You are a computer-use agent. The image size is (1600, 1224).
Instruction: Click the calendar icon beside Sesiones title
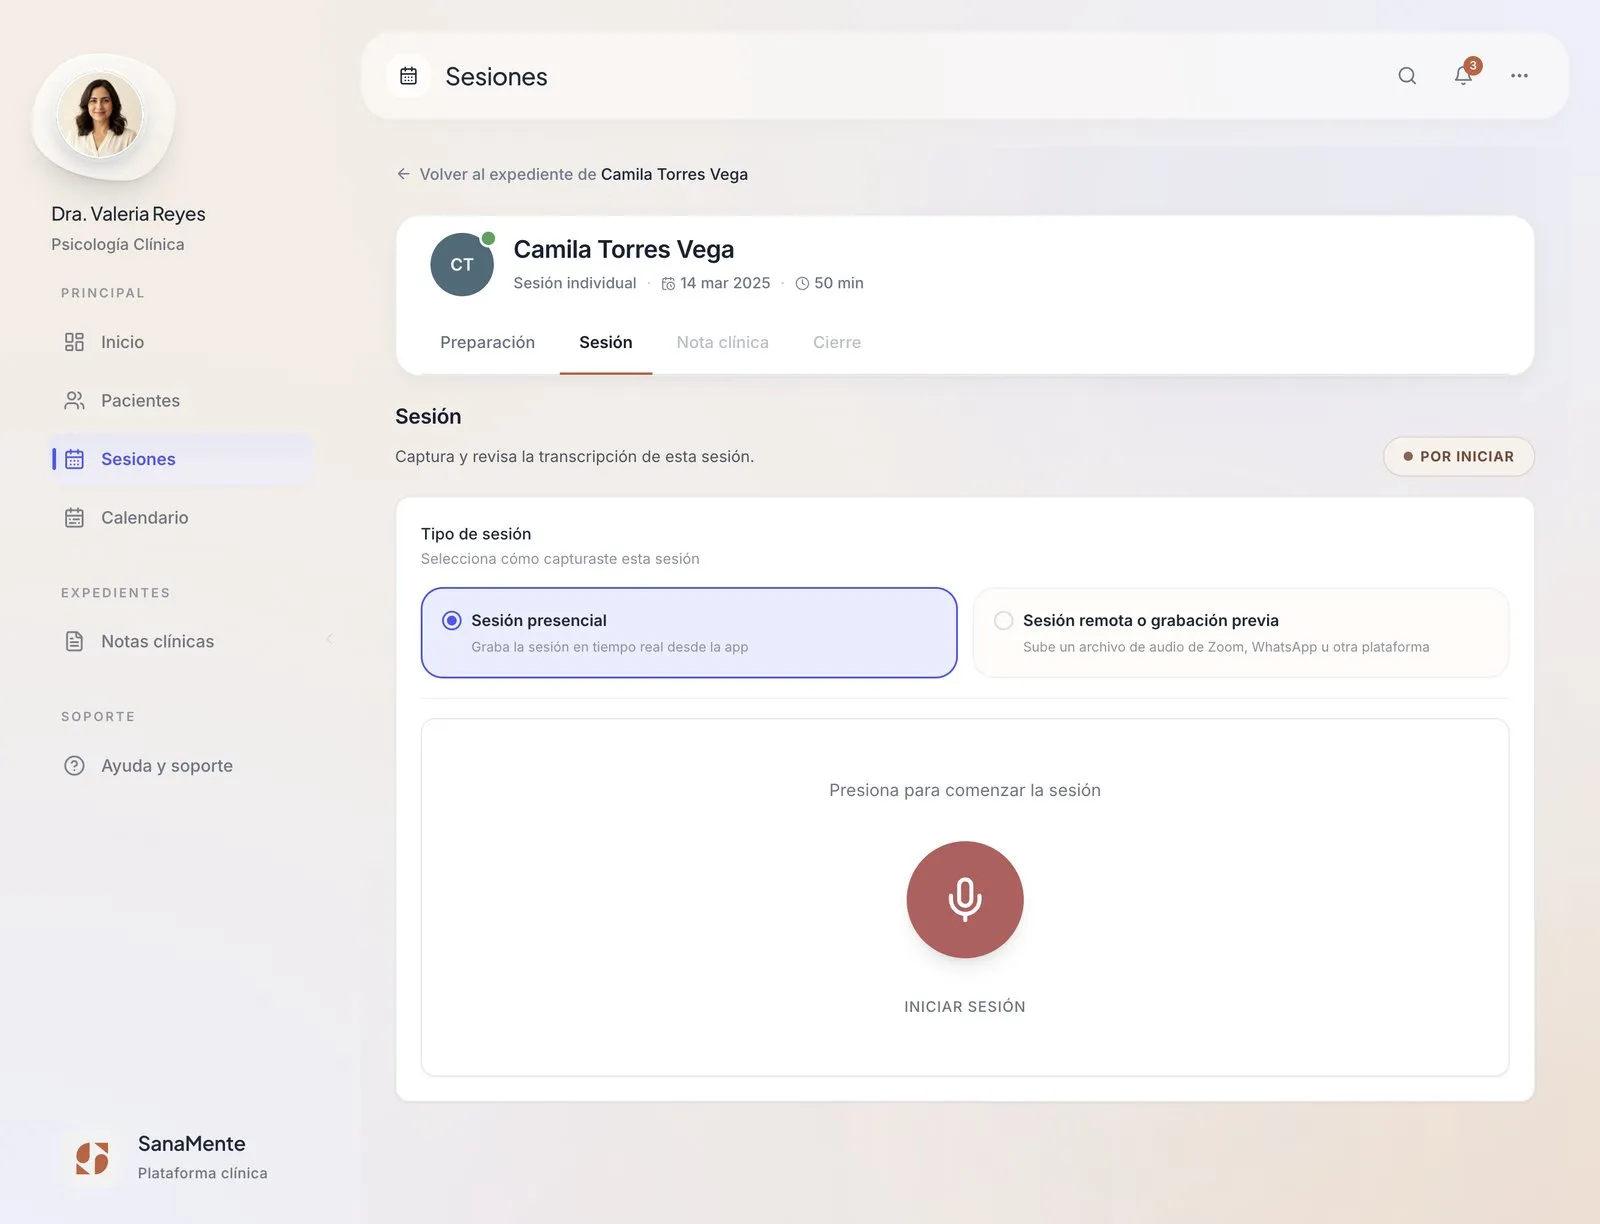point(408,76)
